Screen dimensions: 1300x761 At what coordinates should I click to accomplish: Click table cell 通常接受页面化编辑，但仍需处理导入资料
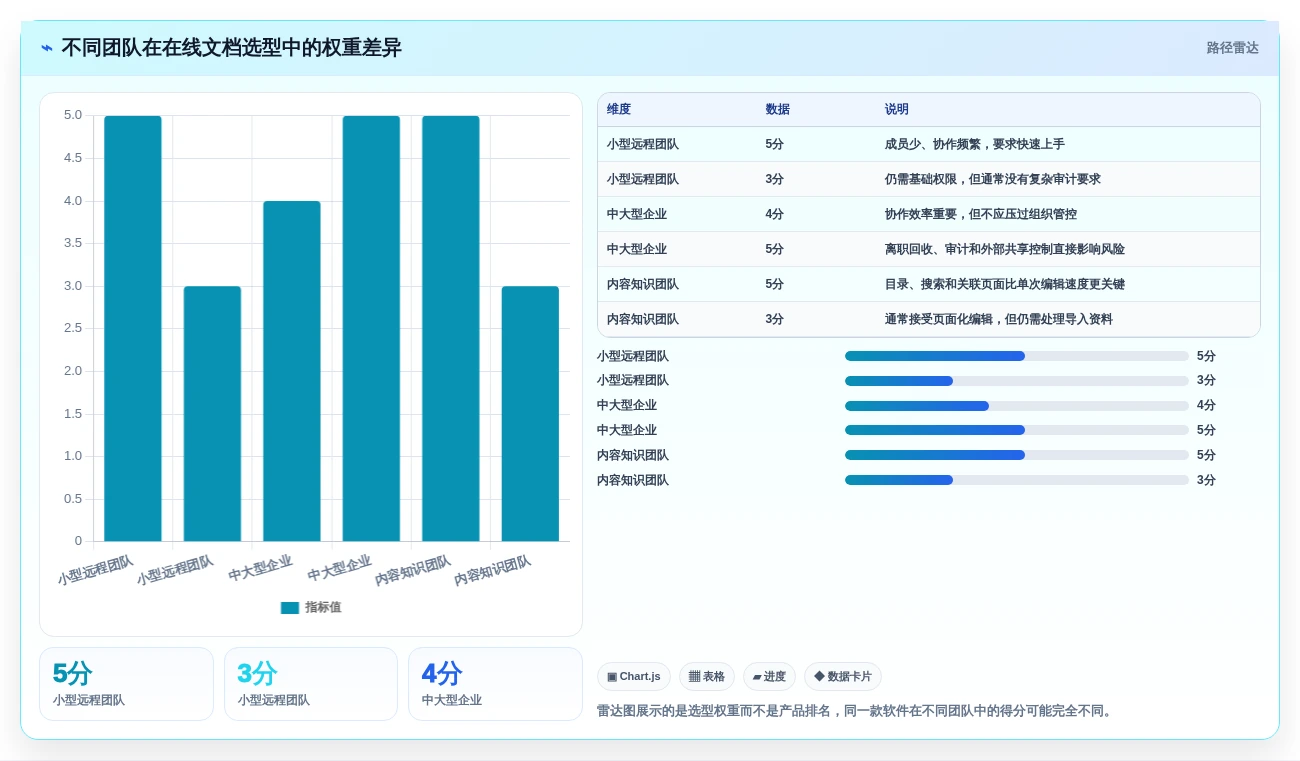pyautogui.click(x=999, y=319)
